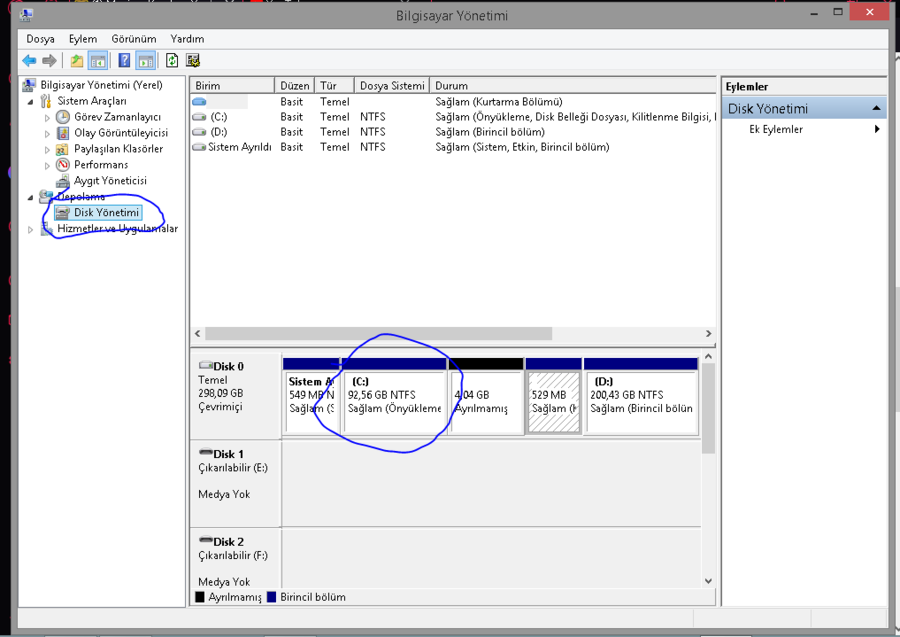
Task: Select Aygıt Yöneticisi in the tree
Action: [110, 181]
